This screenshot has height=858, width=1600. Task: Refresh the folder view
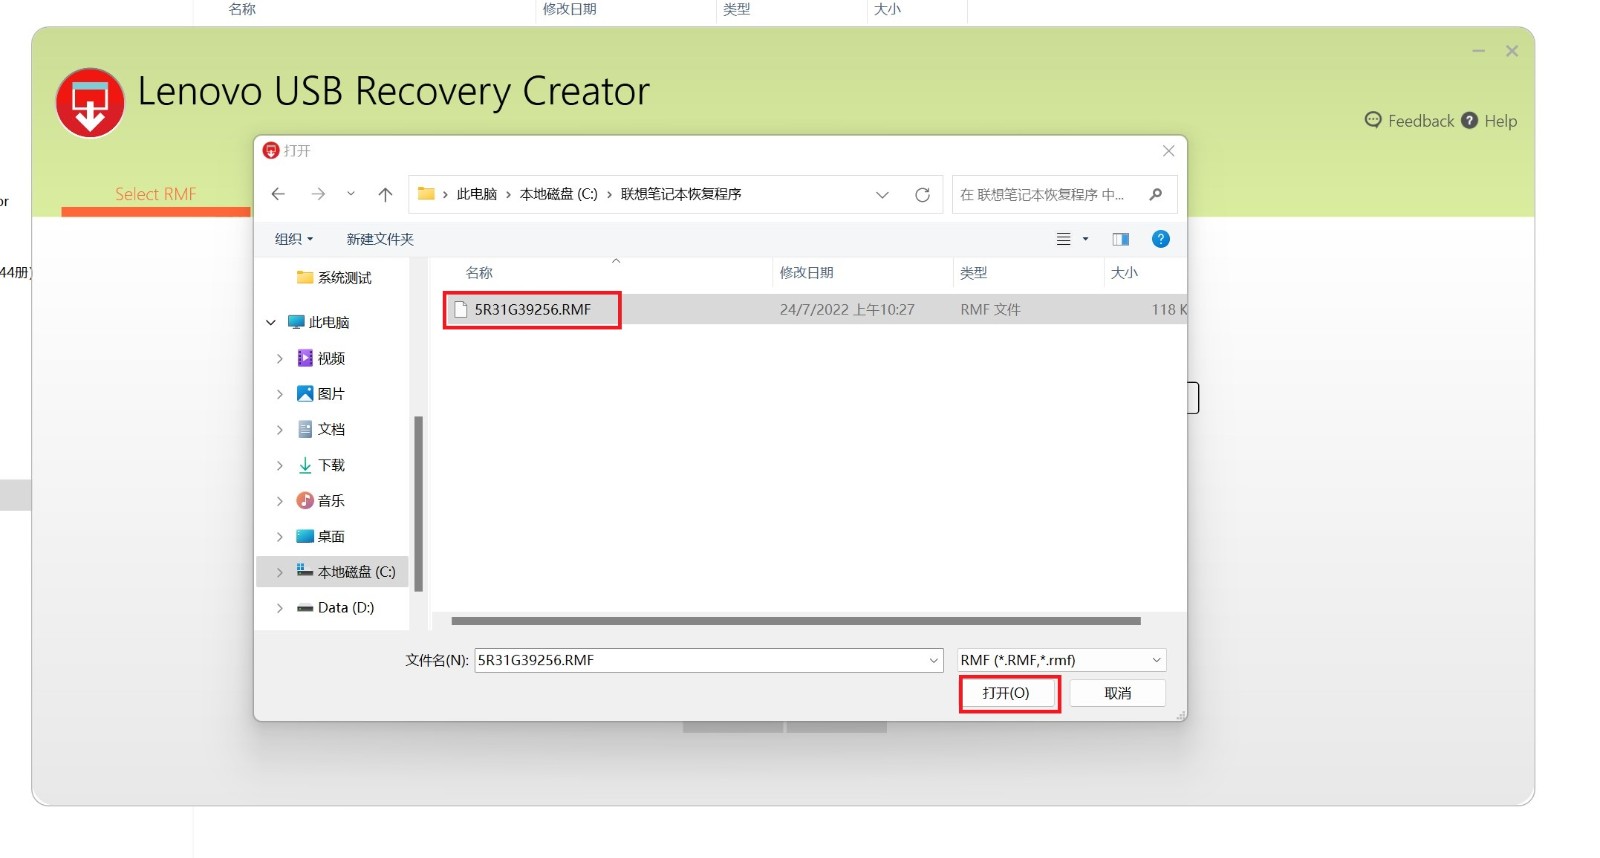coord(922,195)
